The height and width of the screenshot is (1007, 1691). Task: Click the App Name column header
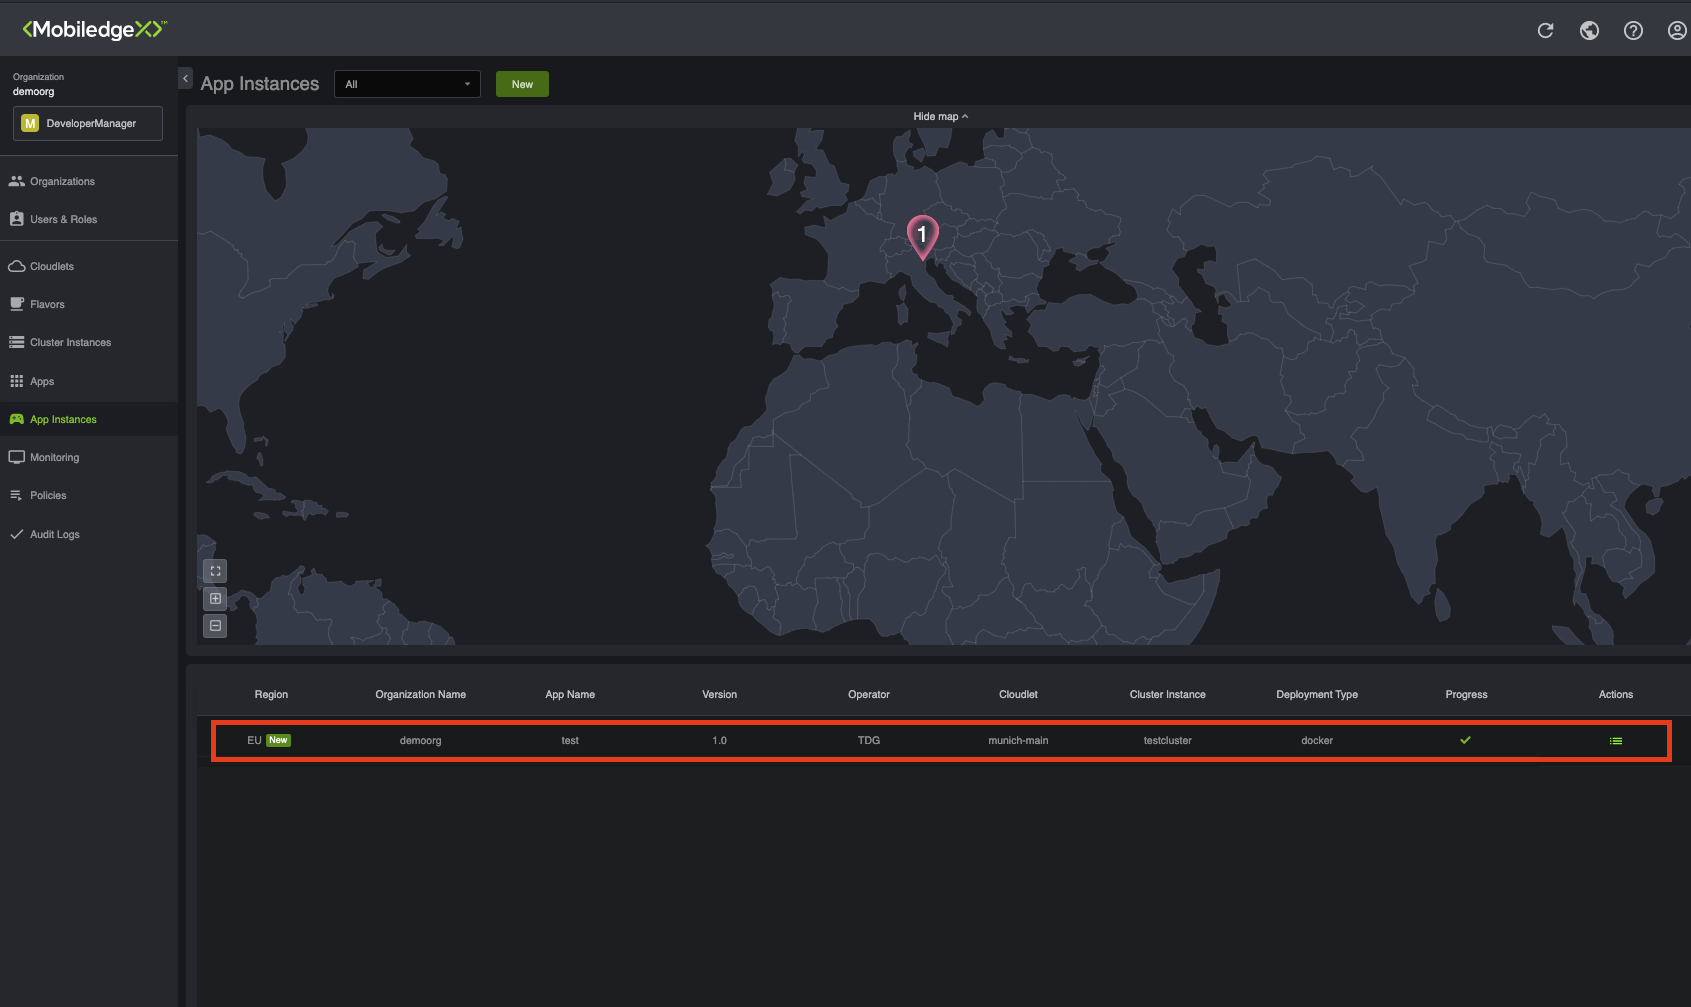pos(570,694)
